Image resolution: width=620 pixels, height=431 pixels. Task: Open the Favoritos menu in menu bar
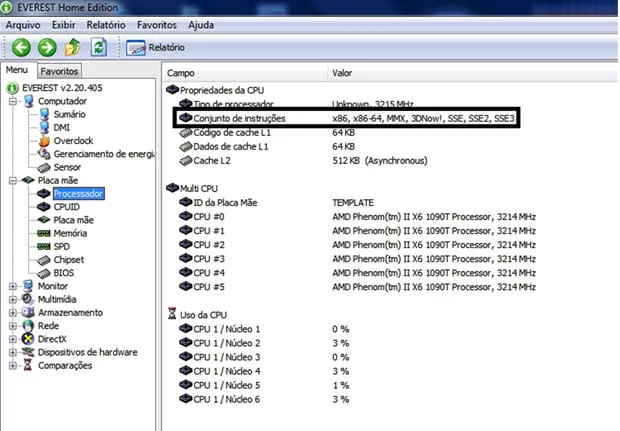[x=157, y=25]
